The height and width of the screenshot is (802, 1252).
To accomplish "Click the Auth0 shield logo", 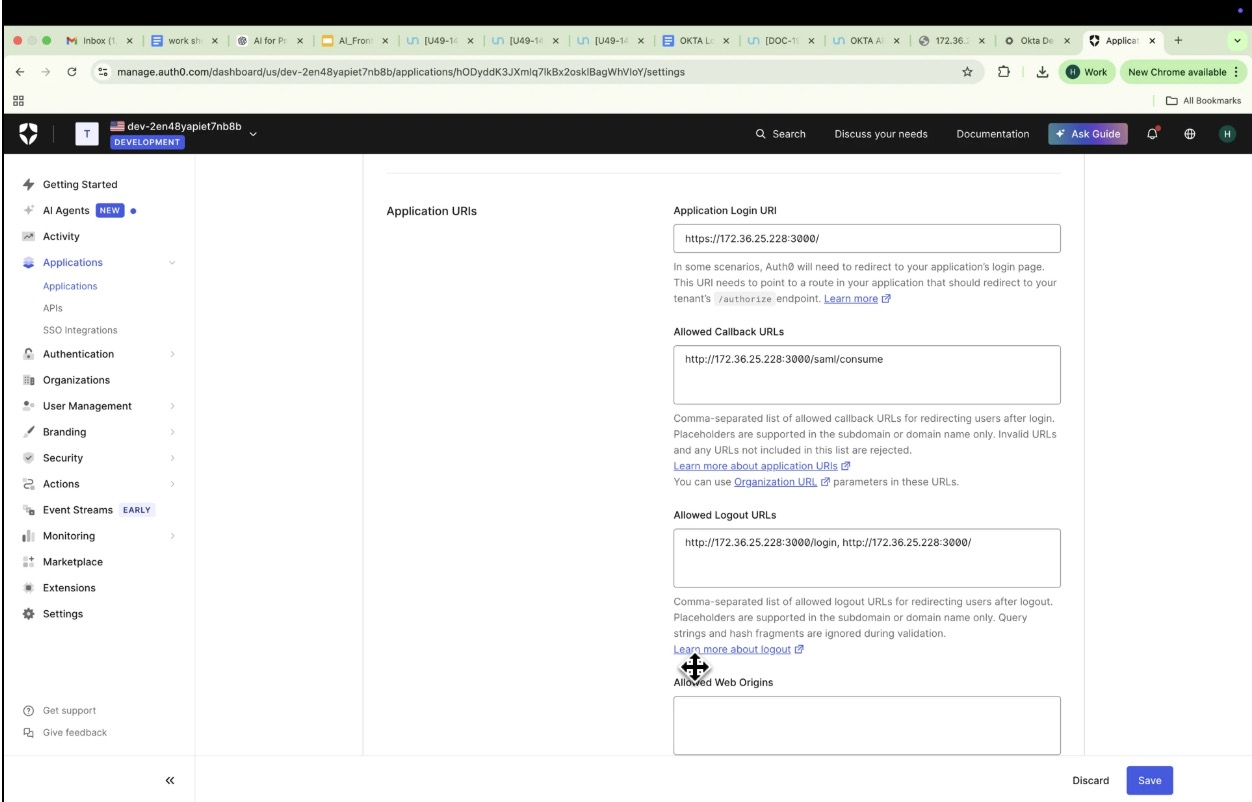I will tap(29, 134).
